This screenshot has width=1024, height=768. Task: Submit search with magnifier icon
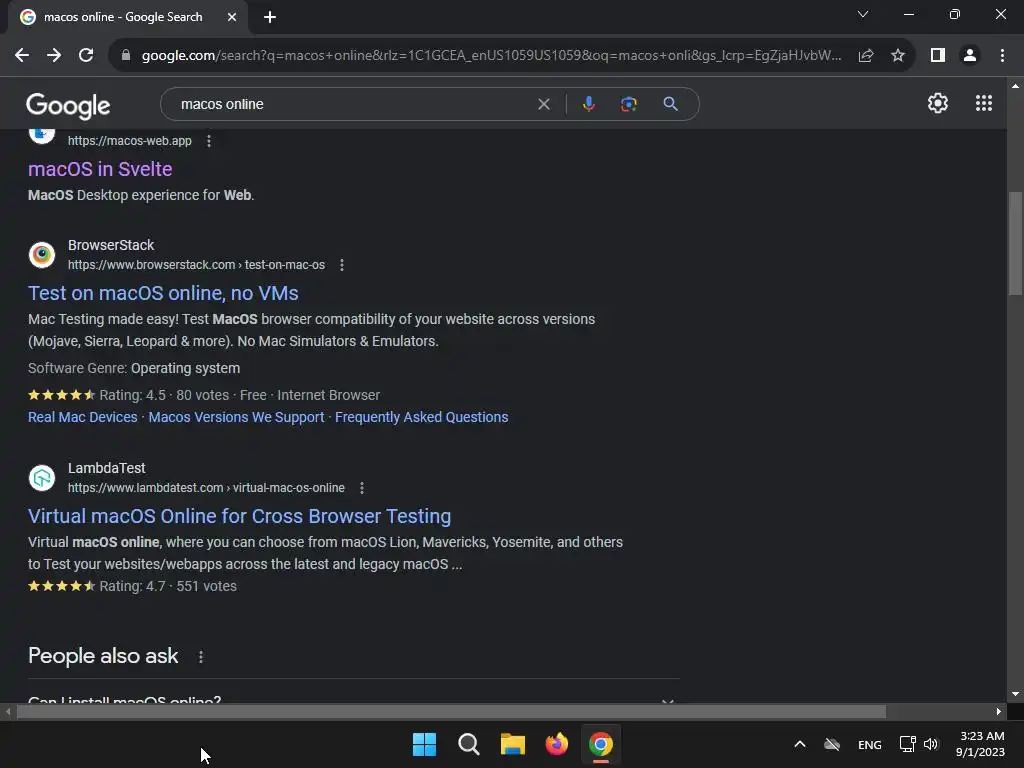click(670, 104)
